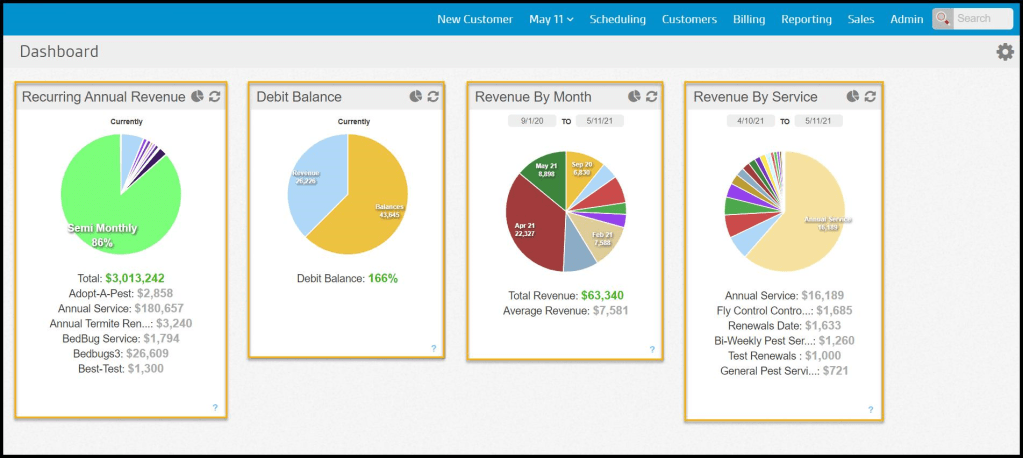1023x458 pixels.
Task: Refresh the Revenue By Service widget
Action: 870,97
